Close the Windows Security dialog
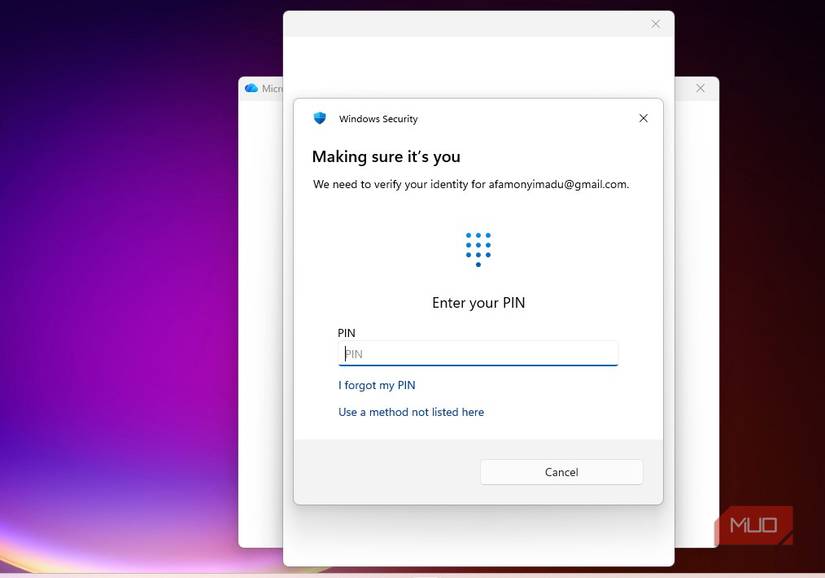825x578 pixels. click(643, 118)
